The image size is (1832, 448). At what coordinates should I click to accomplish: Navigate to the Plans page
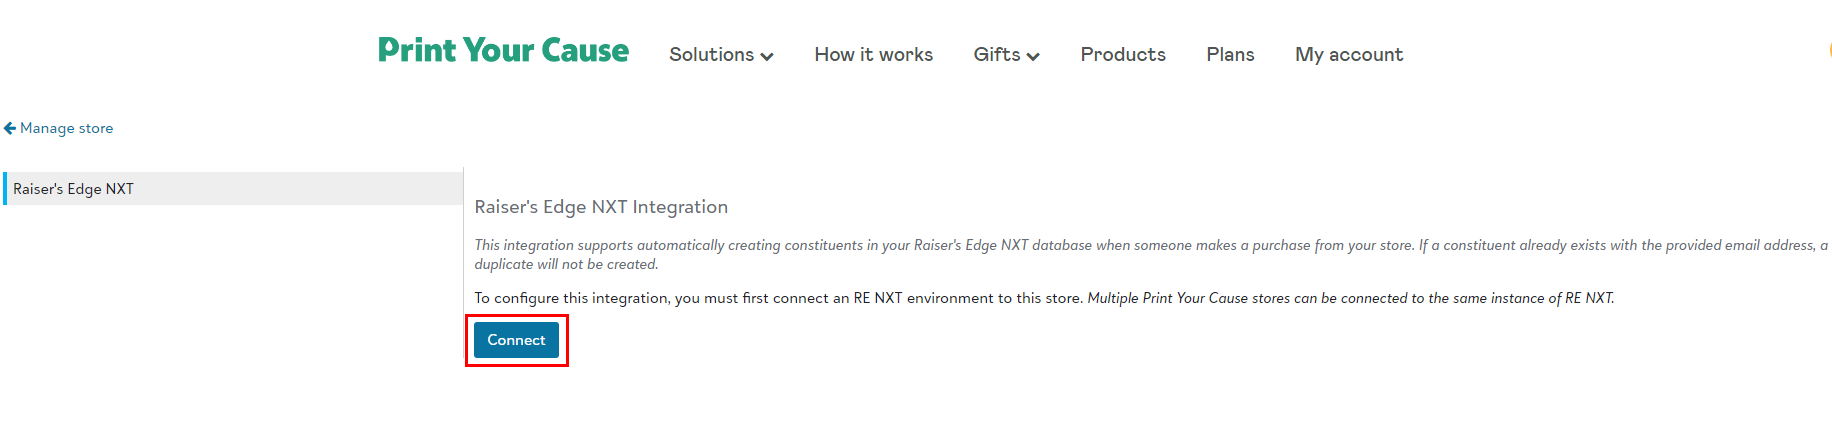pos(1230,55)
